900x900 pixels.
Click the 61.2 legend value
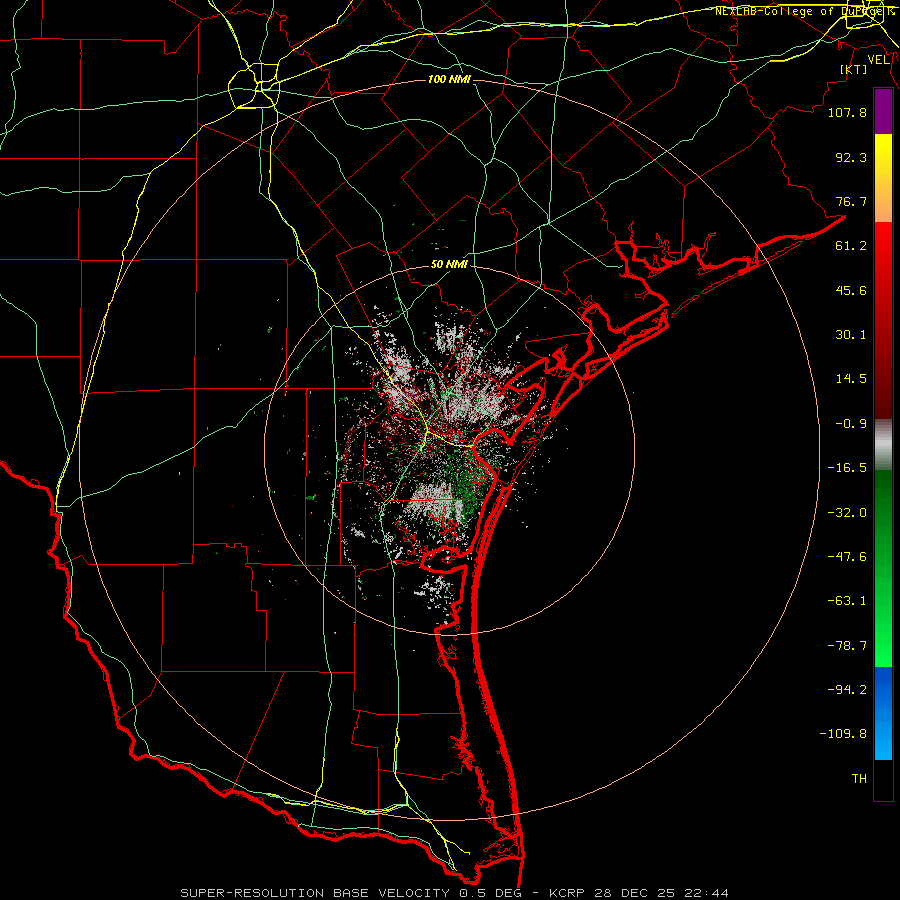pyautogui.click(x=851, y=246)
